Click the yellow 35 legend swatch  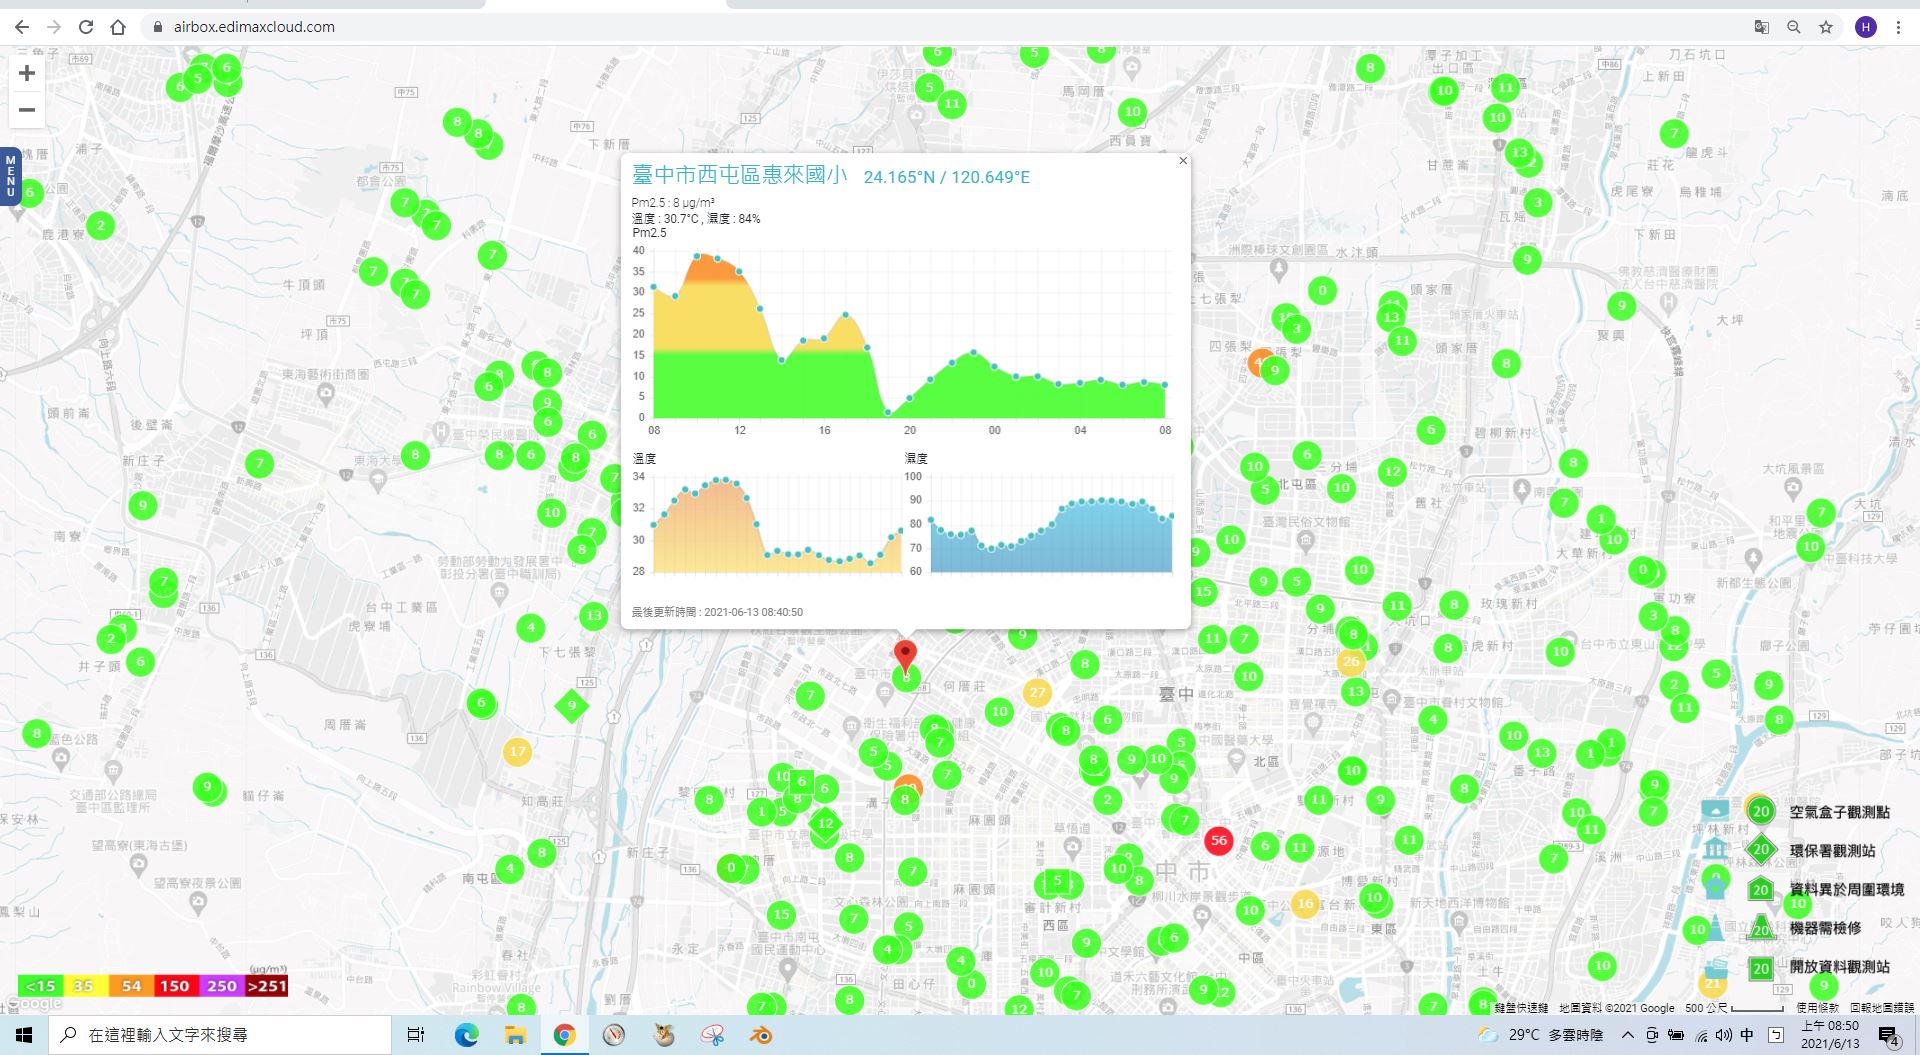point(84,986)
